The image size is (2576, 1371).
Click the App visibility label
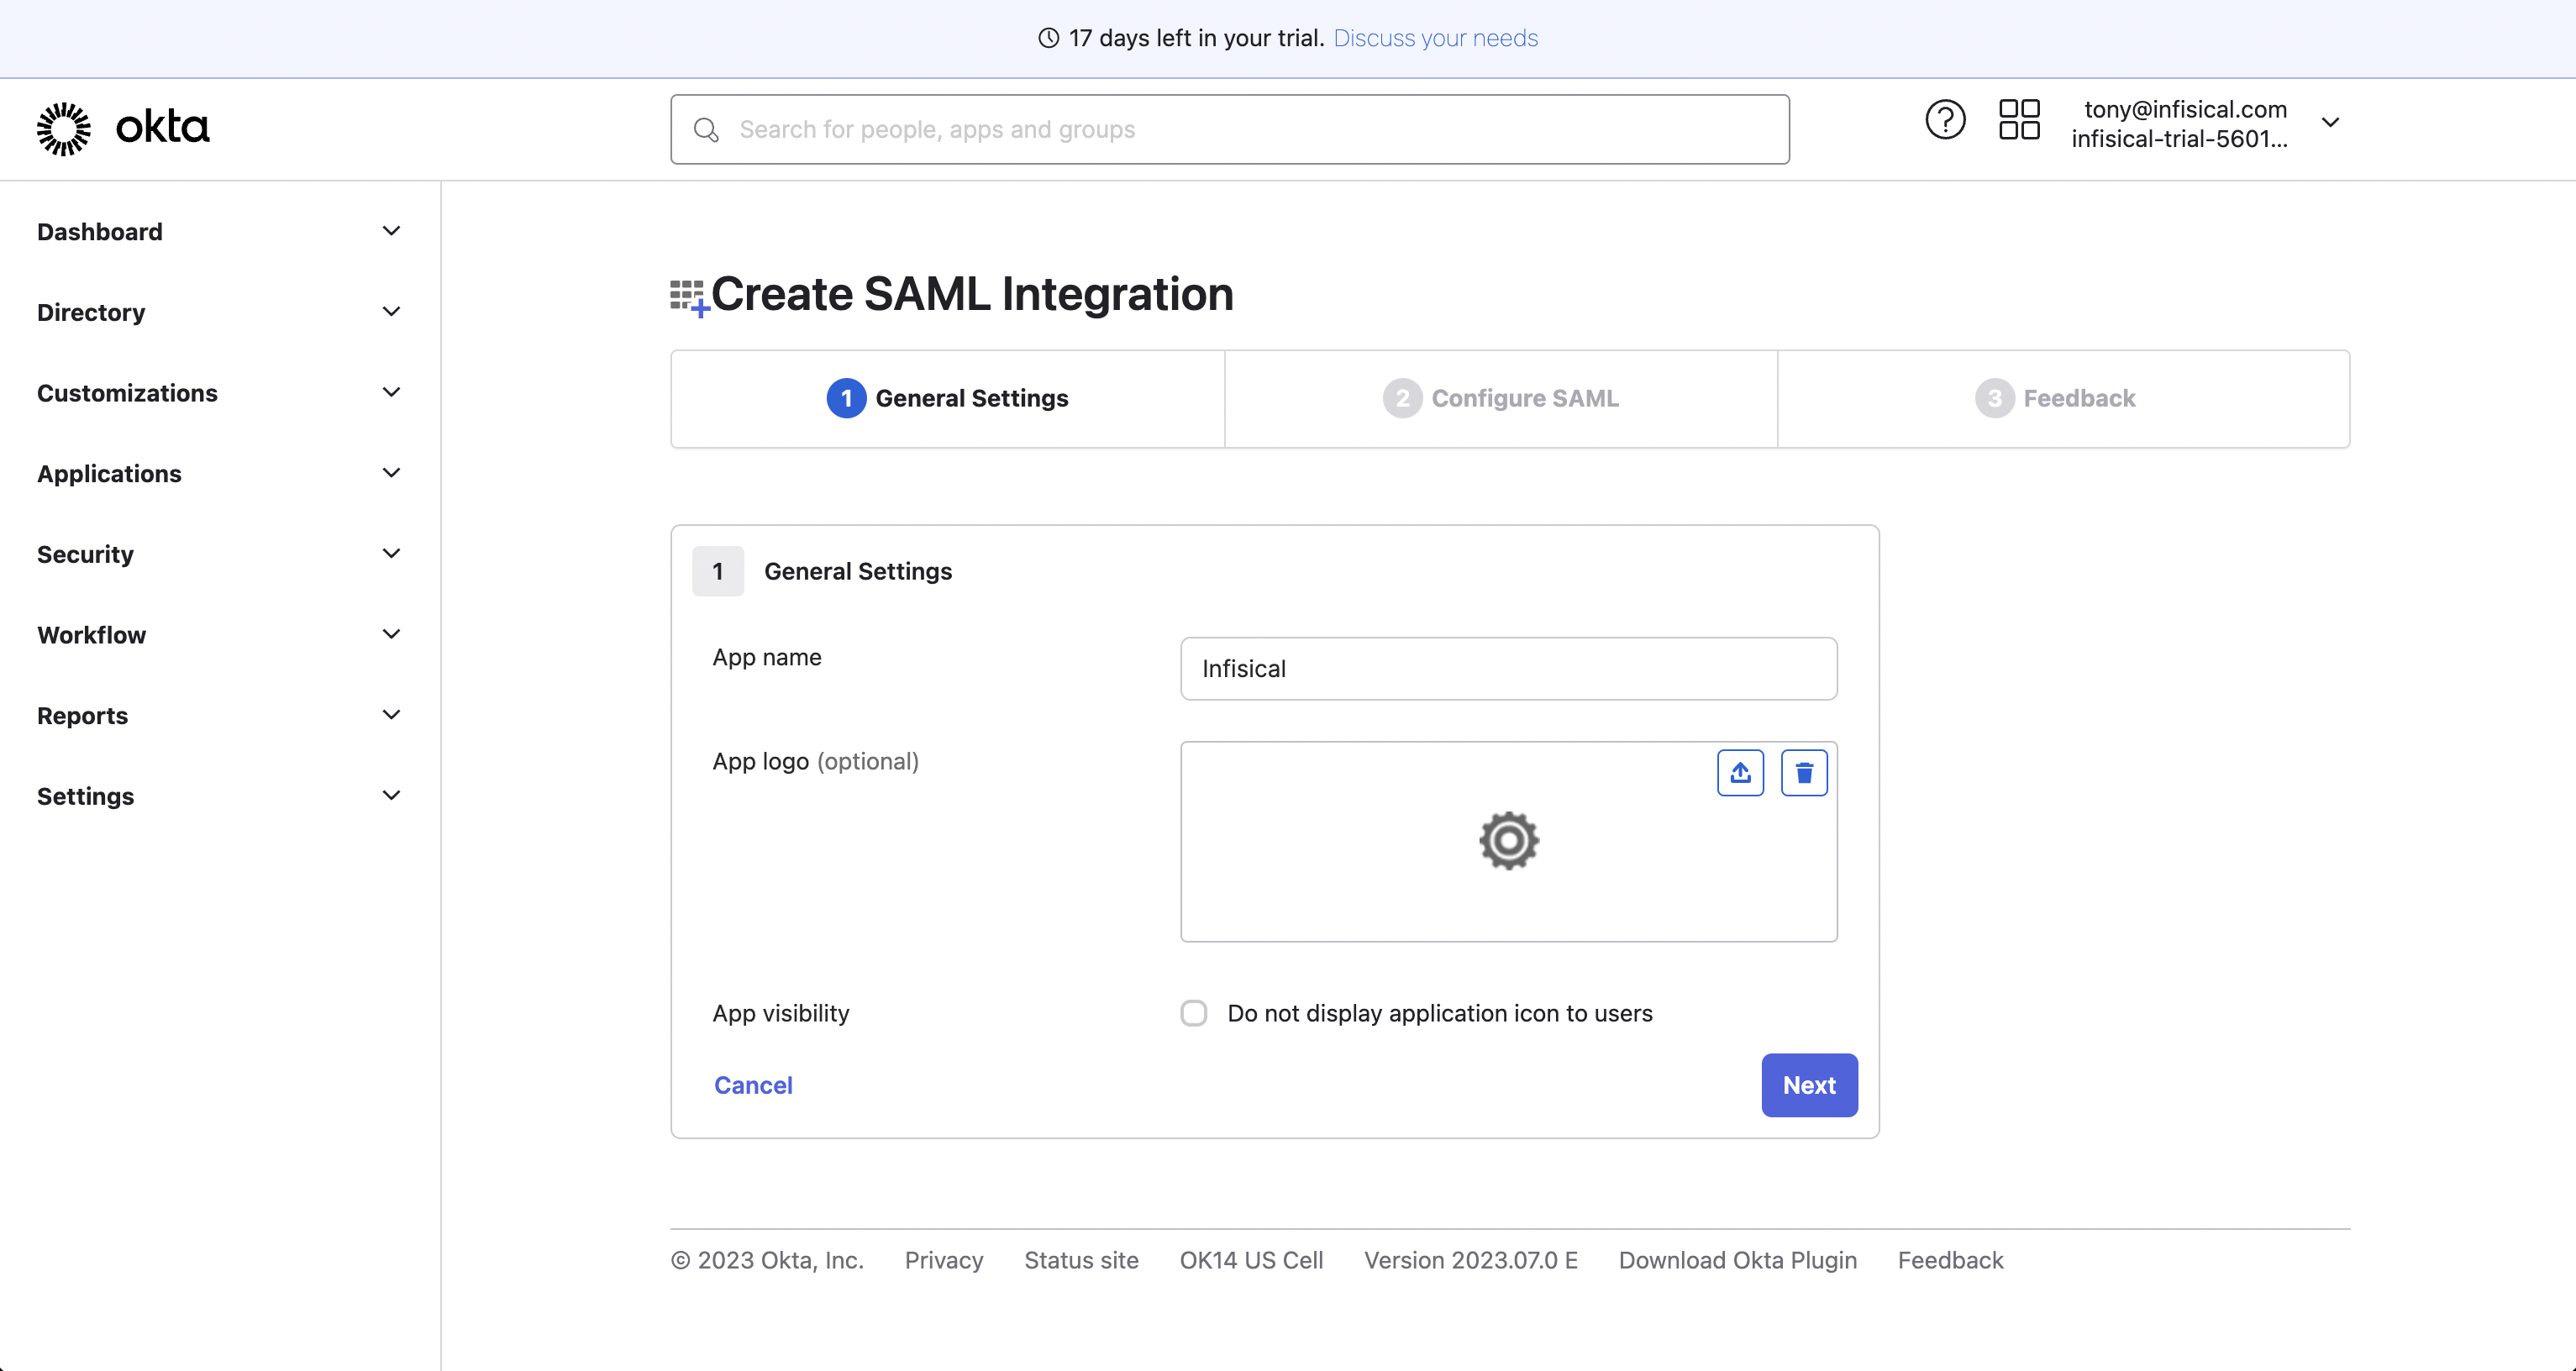(781, 1013)
